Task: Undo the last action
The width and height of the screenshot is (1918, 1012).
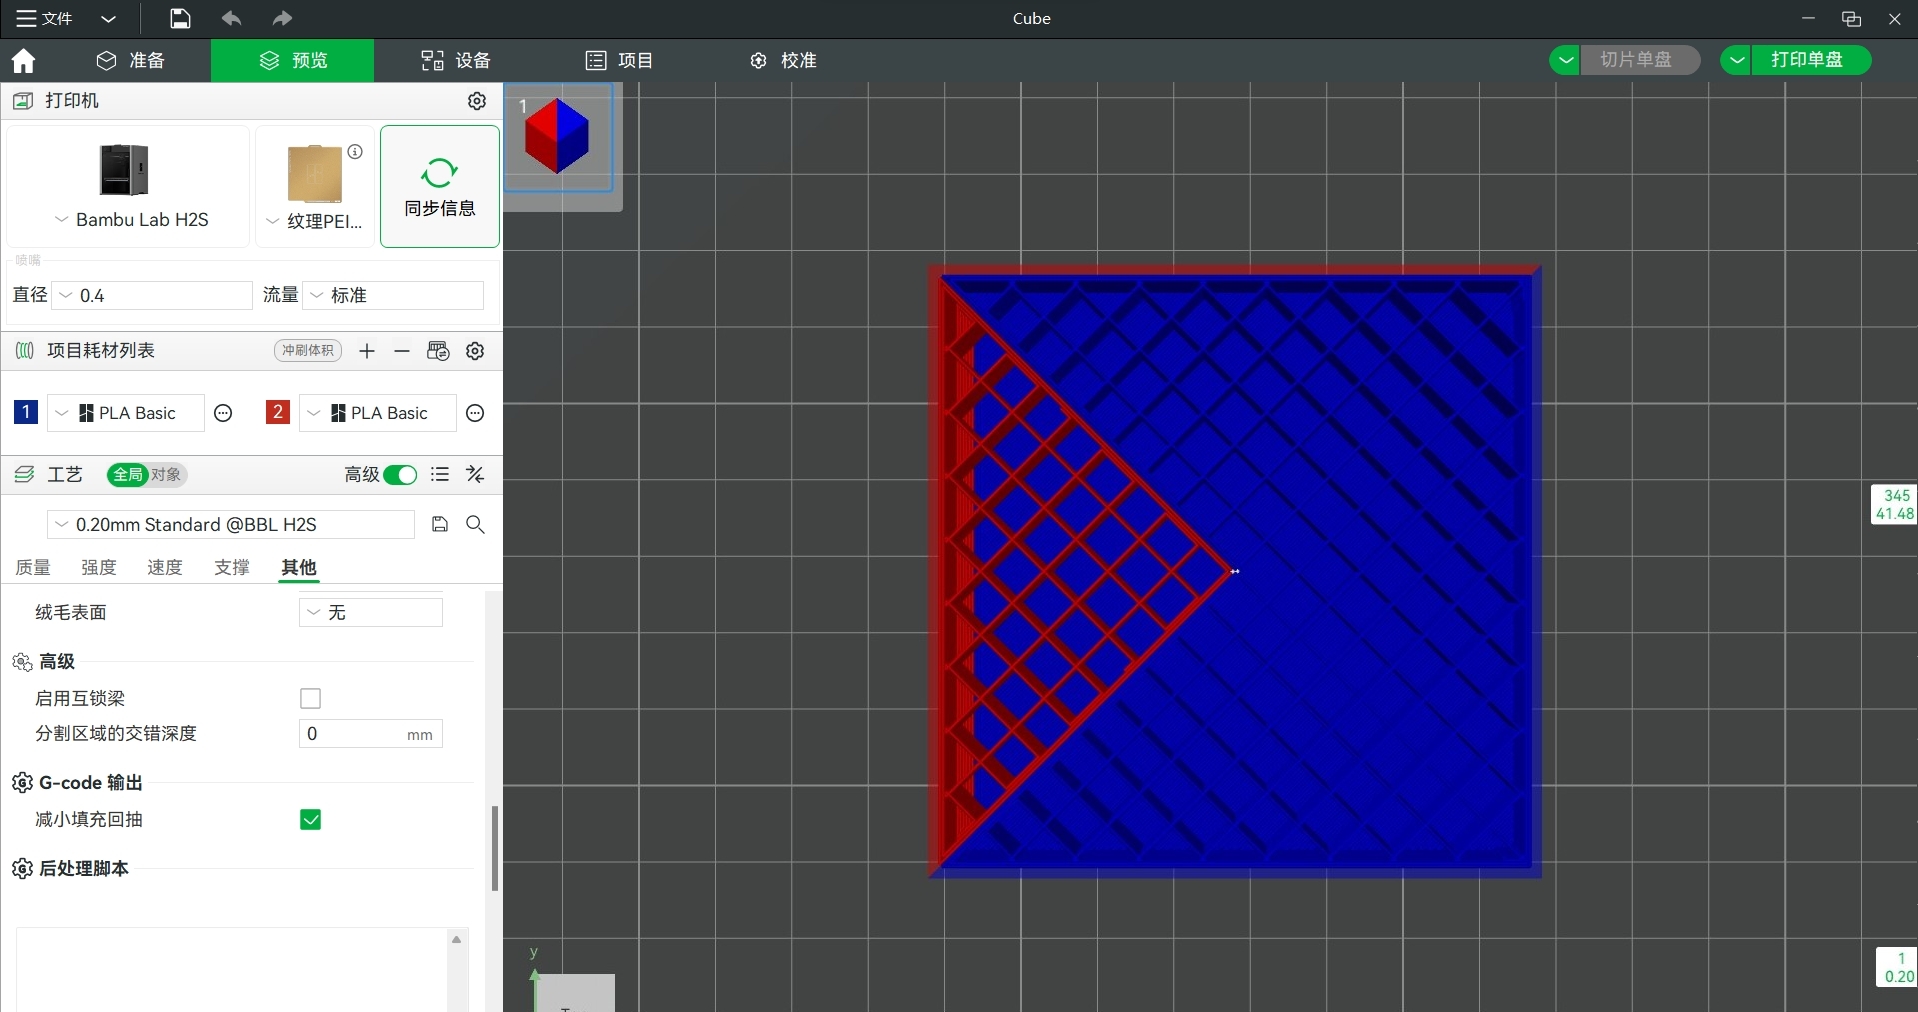Action: coord(231,19)
